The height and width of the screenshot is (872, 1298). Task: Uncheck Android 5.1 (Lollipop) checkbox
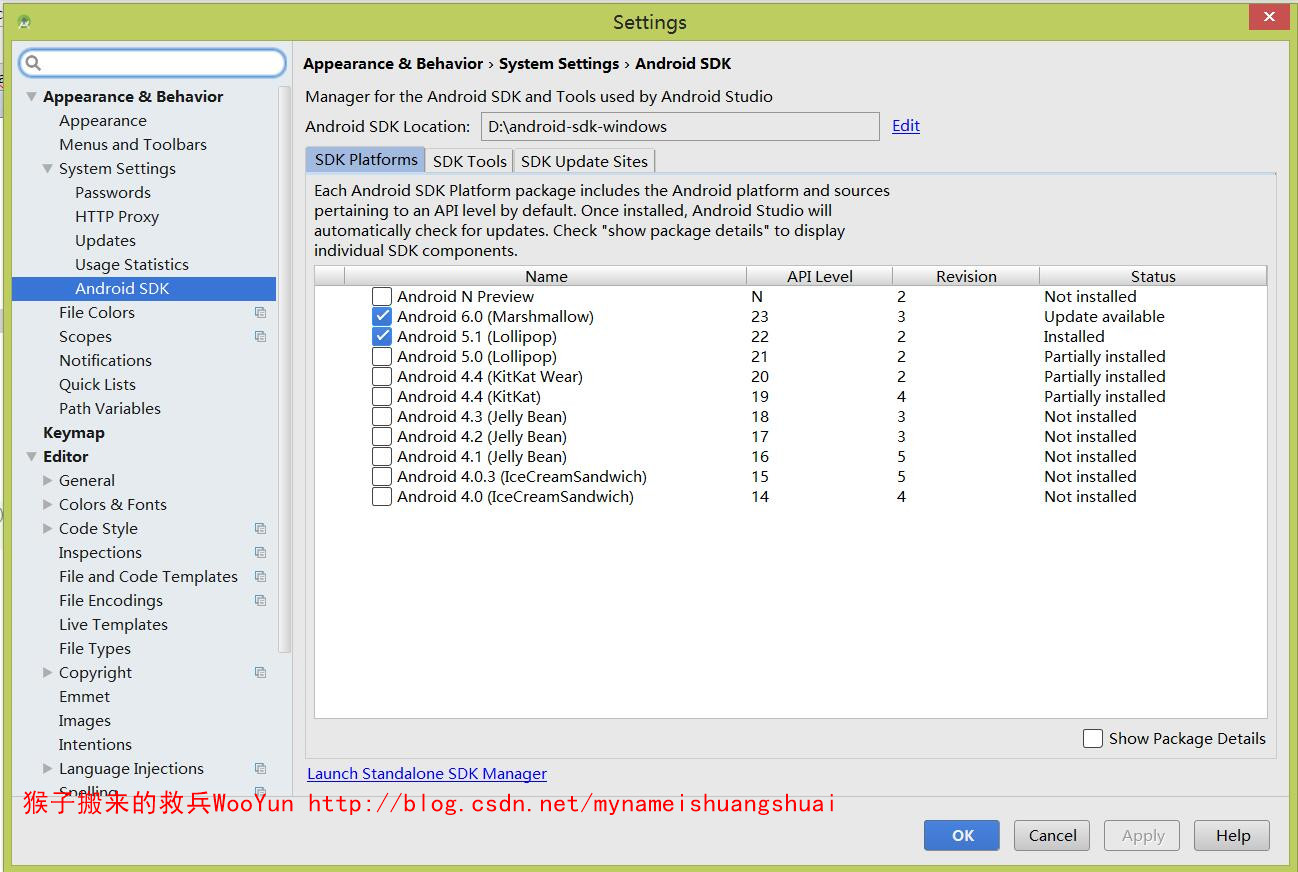pyautogui.click(x=382, y=336)
